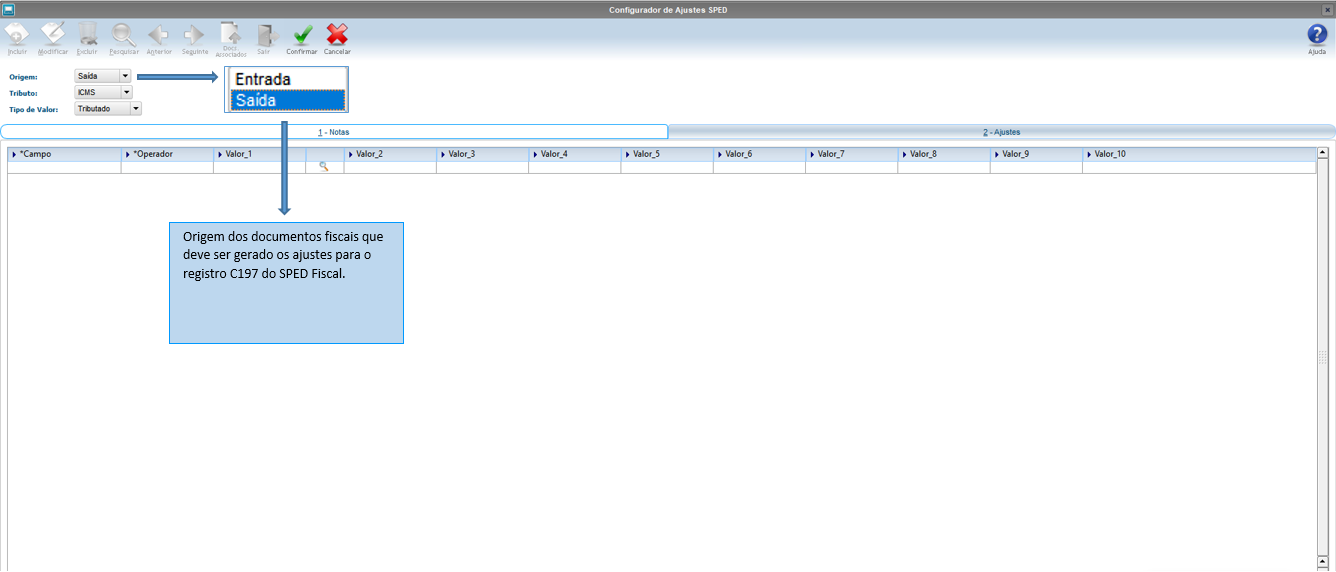This screenshot has height=572, width=1336.
Task: Click the Valor_10 column header
Action: 1199,154
